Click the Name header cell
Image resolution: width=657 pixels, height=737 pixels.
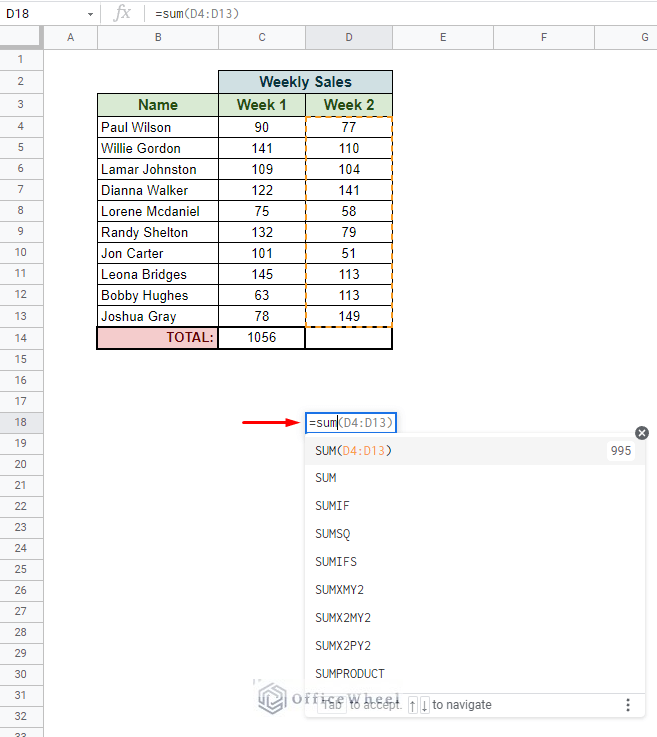pyautogui.click(x=158, y=105)
